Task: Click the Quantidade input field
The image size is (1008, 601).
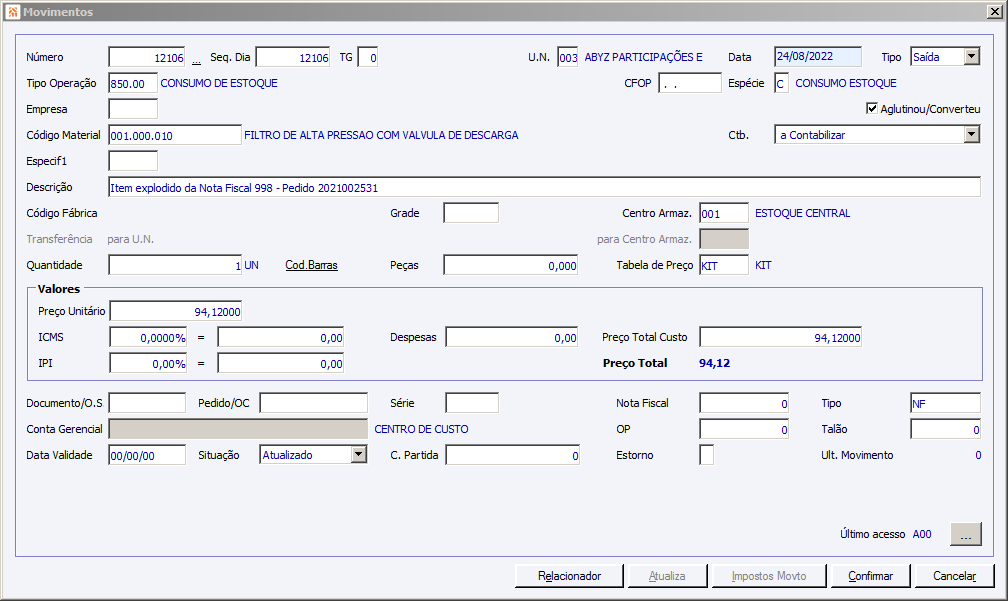Action: [175, 265]
